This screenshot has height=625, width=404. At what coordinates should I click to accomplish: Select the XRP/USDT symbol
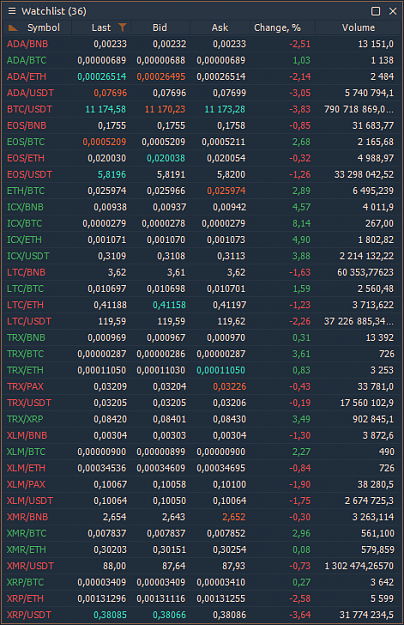pyautogui.click(x=29, y=615)
